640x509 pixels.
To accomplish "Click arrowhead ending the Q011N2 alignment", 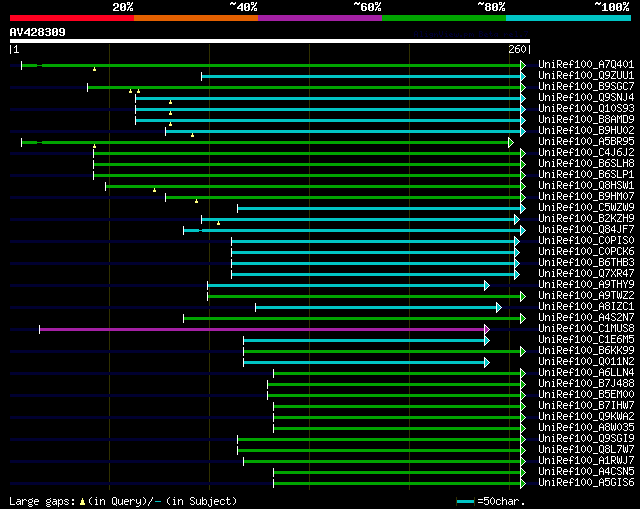I will (x=487, y=362).
